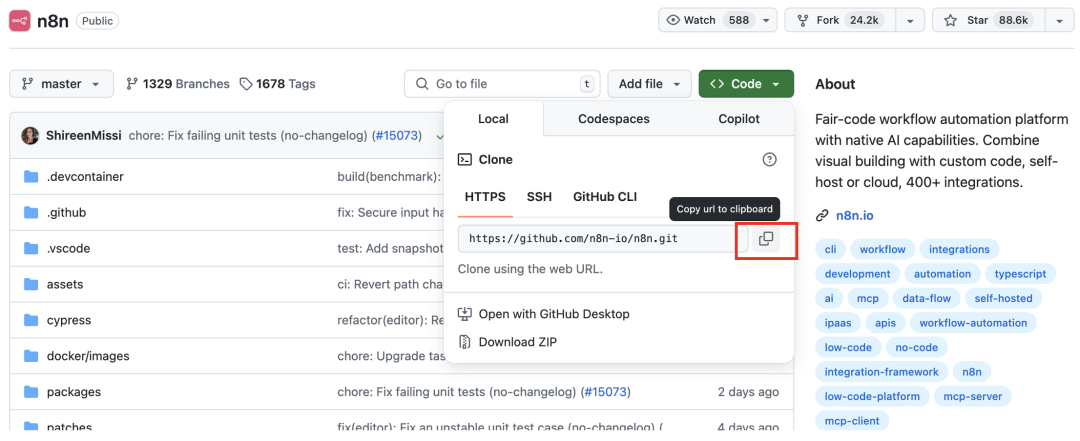The height and width of the screenshot is (441, 1080).
Task: Click the integrations topic tag
Action: pyautogui.click(x=959, y=249)
